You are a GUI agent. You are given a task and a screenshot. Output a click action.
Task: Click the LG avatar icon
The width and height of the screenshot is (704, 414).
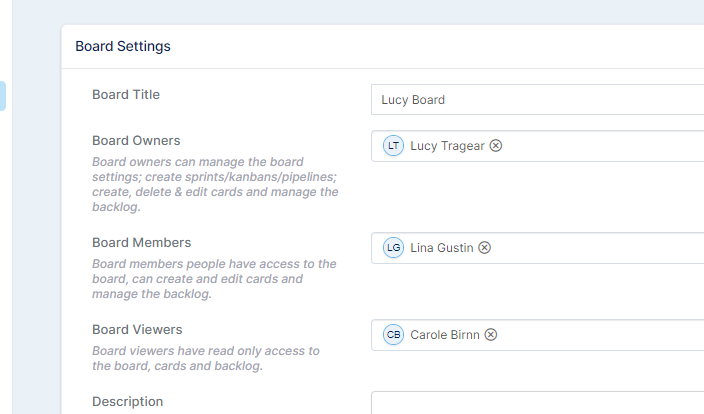(393, 247)
